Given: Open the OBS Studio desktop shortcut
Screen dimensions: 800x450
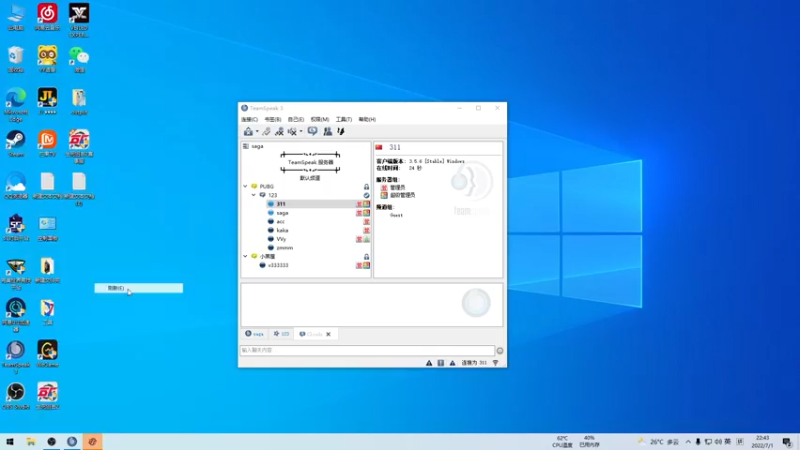Looking at the screenshot, I should point(16,396).
